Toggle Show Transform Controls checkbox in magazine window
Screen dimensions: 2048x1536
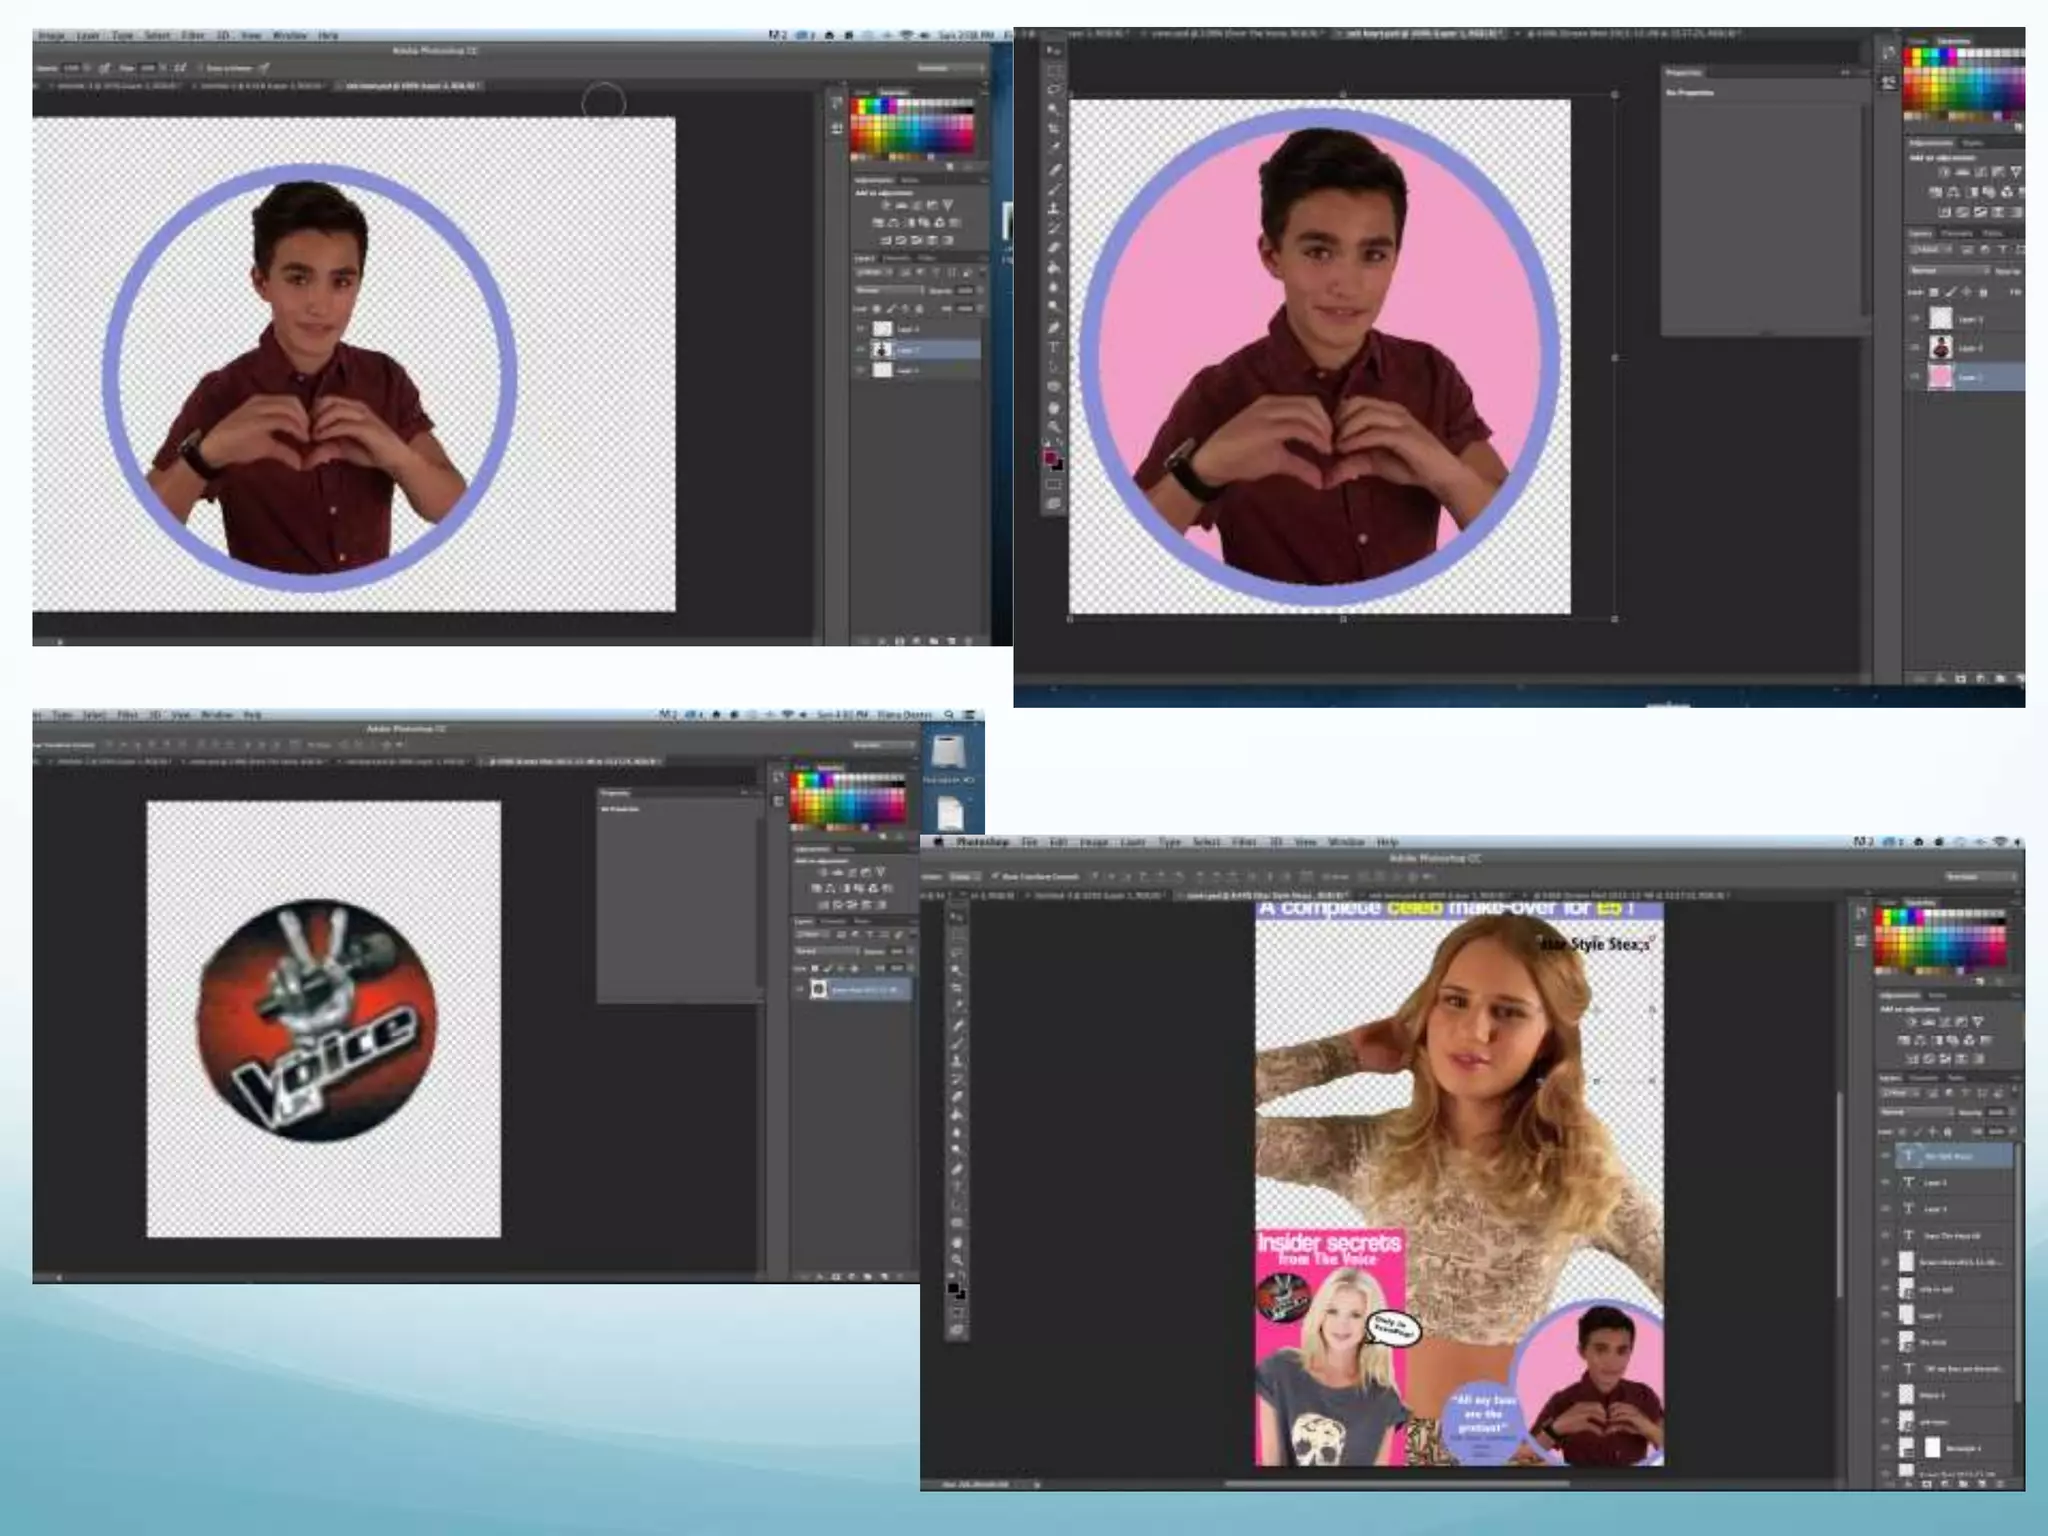994,876
